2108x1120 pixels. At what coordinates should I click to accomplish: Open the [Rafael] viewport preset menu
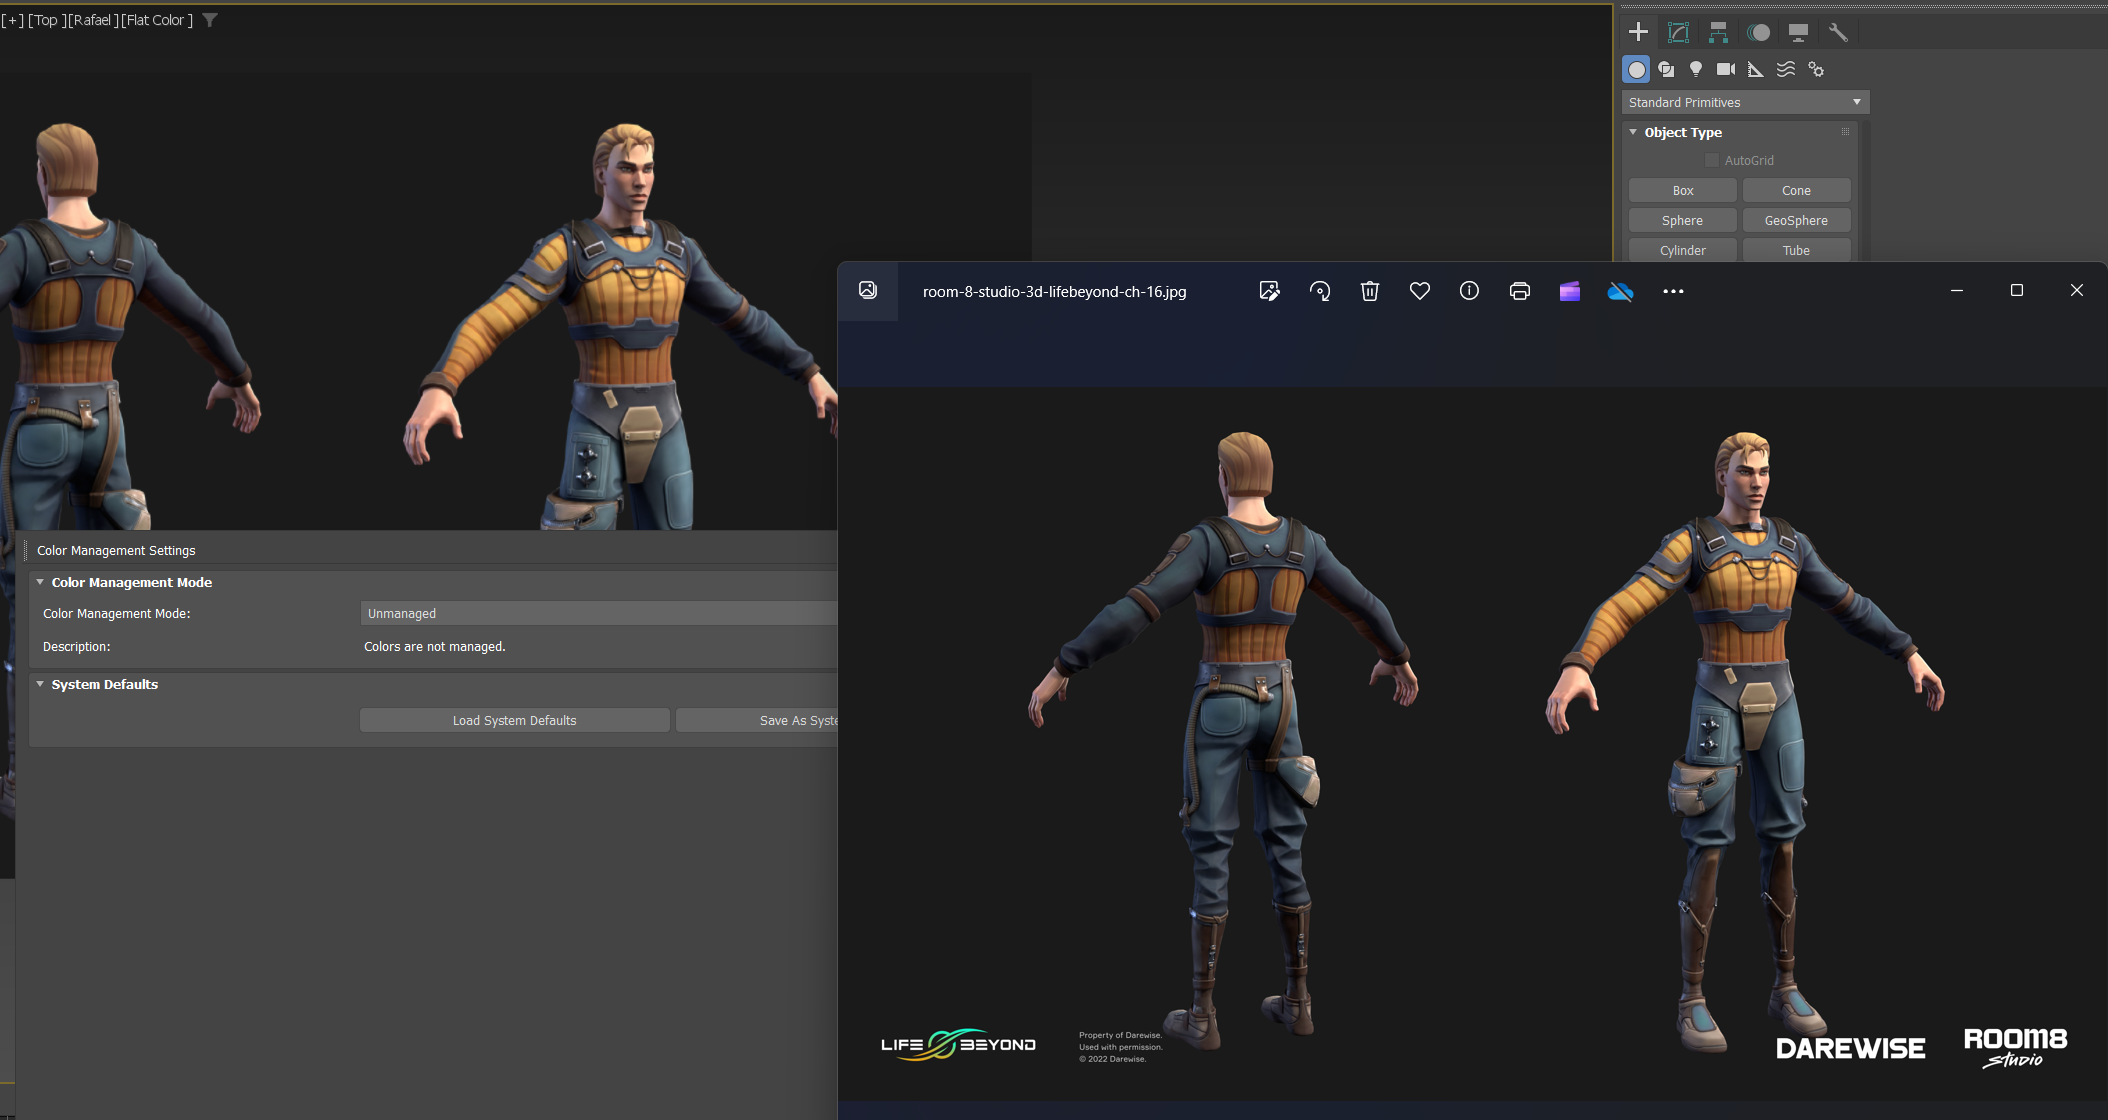click(x=93, y=20)
